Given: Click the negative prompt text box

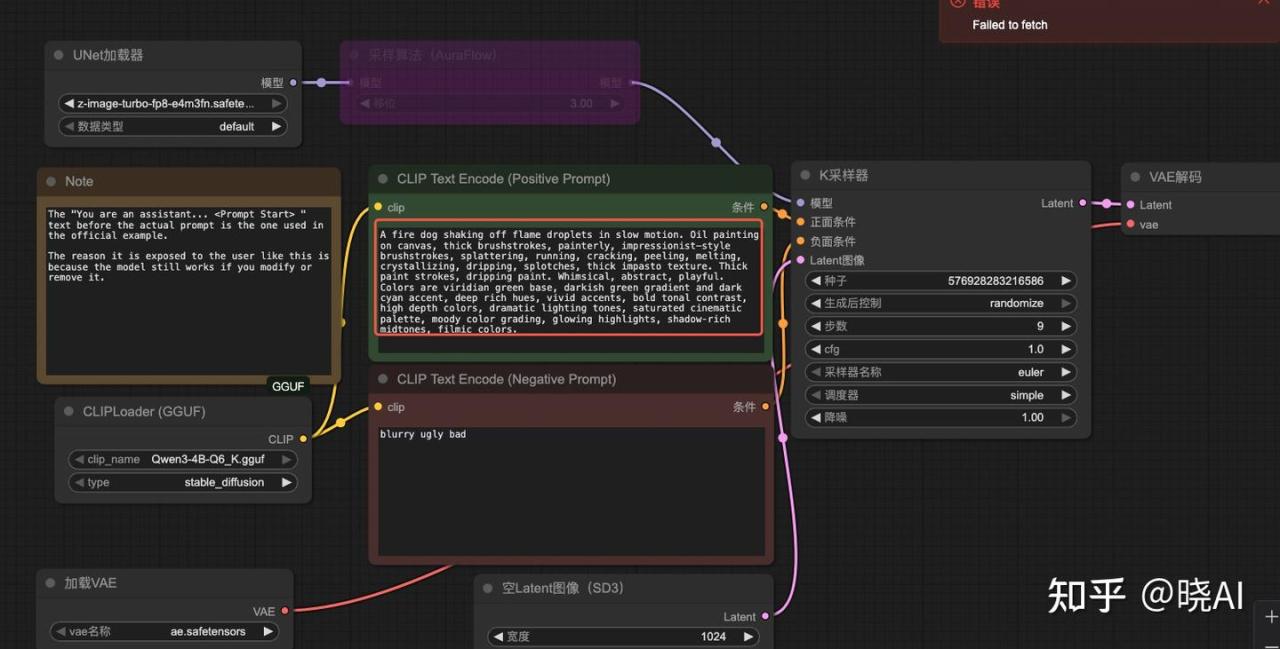Looking at the screenshot, I should pyautogui.click(x=571, y=490).
